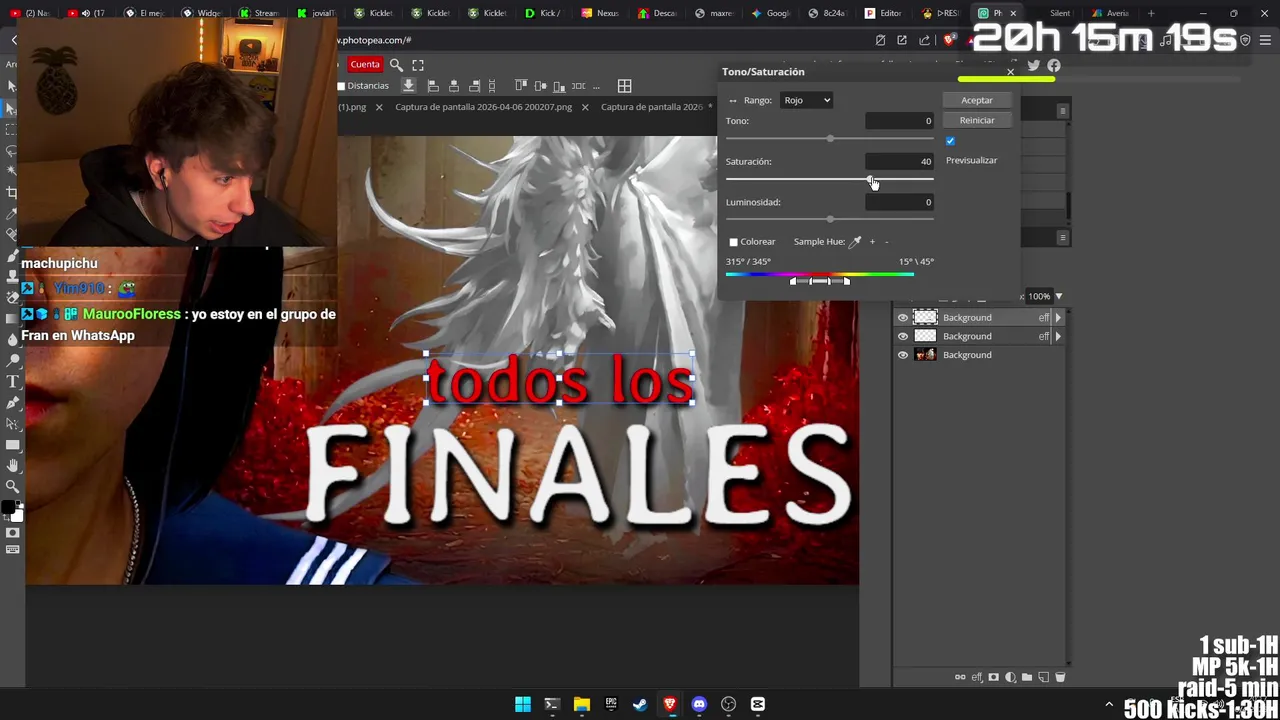Switch to the Nexus browser tab
Image resolution: width=1280 pixels, height=720 pixels.
601,13
